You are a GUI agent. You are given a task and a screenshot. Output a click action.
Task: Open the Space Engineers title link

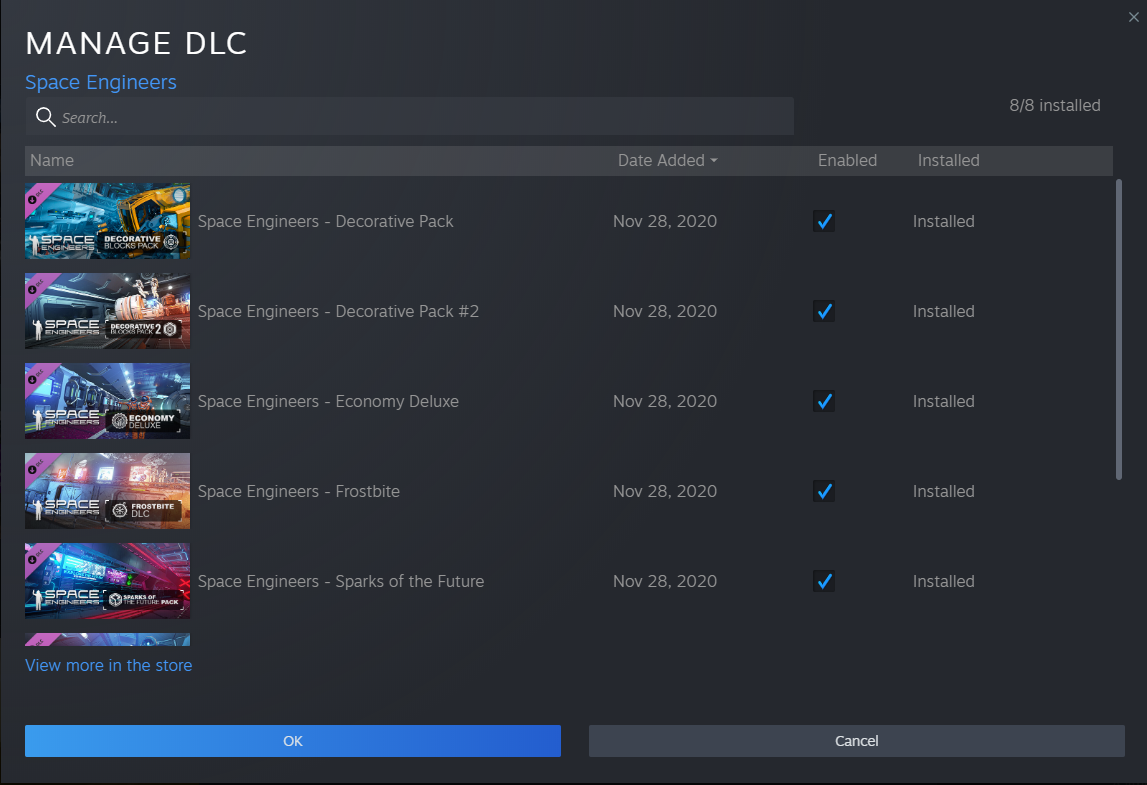coord(101,82)
